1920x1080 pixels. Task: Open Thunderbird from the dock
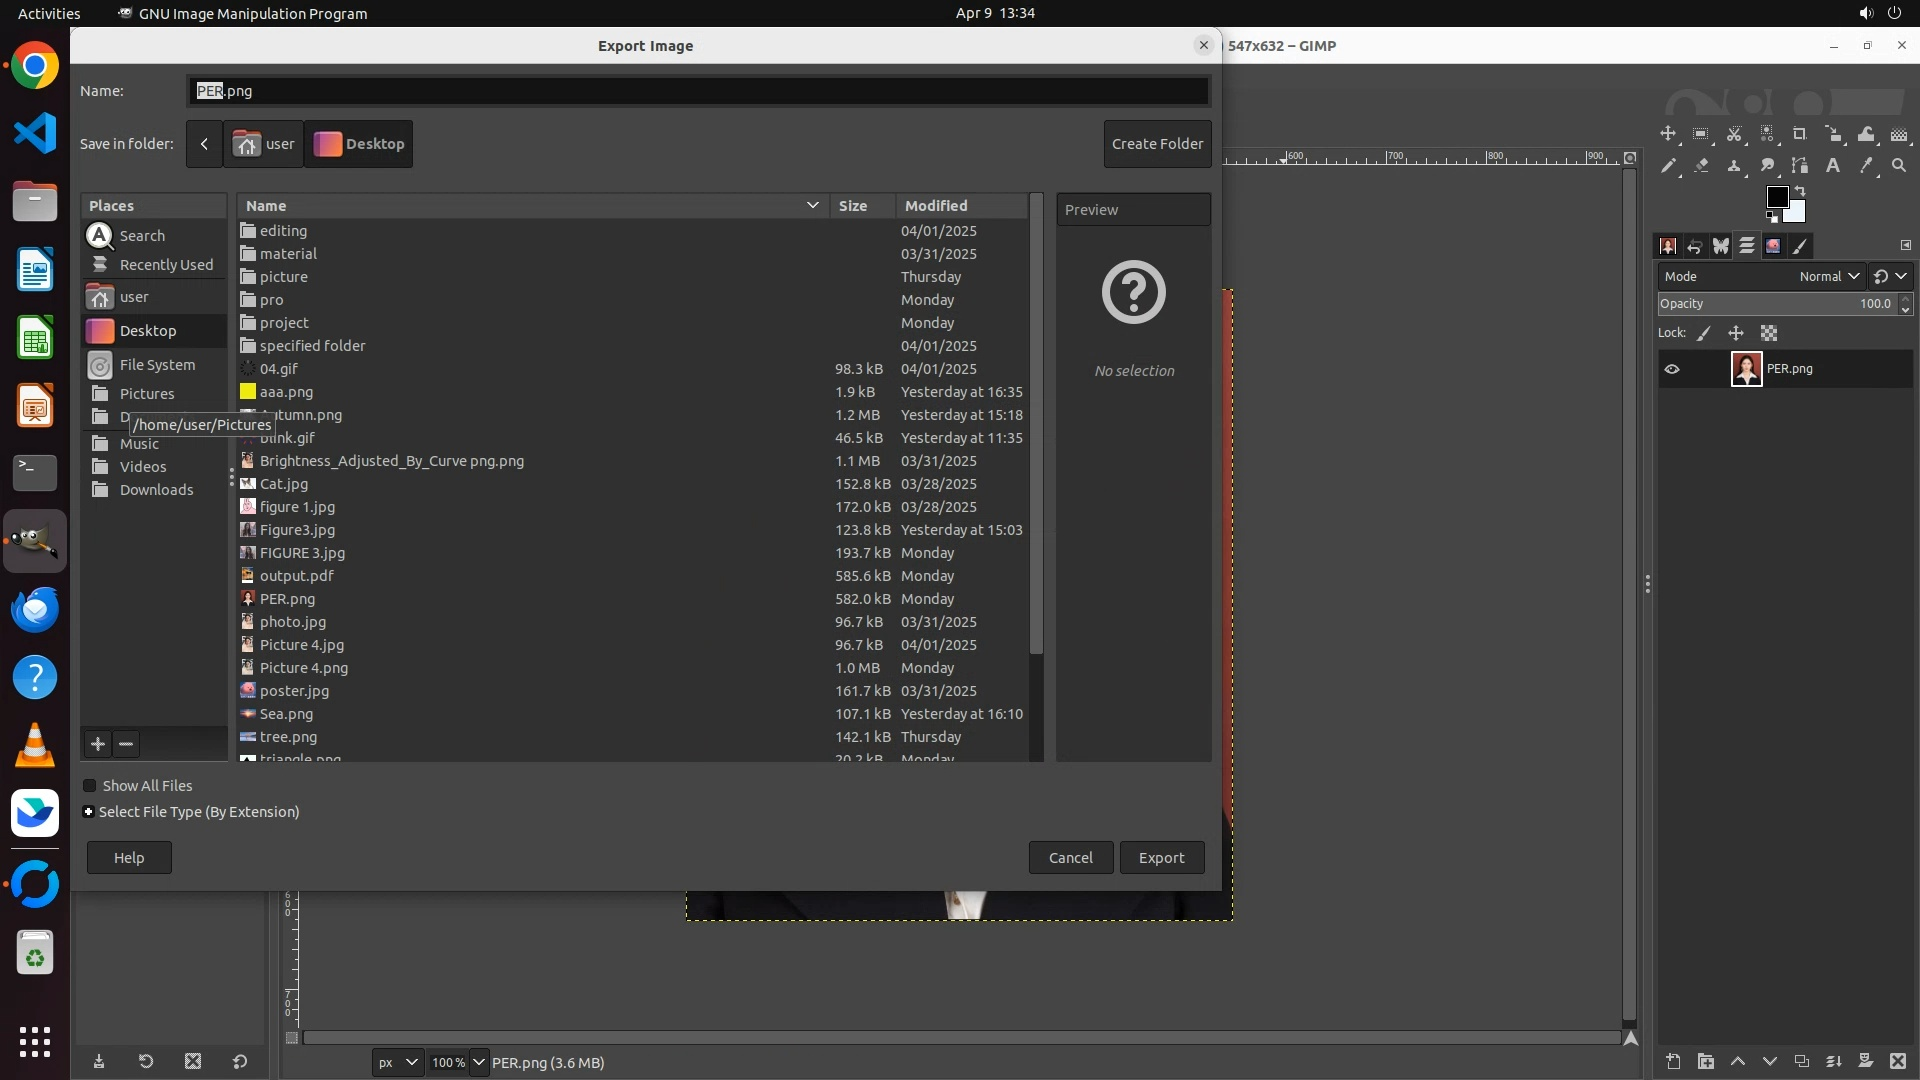pyautogui.click(x=35, y=609)
